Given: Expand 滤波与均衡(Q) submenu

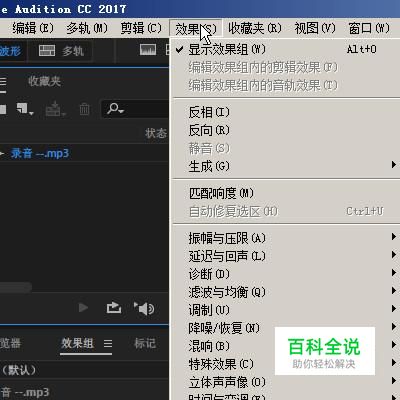Looking at the screenshot, I should tap(286, 292).
